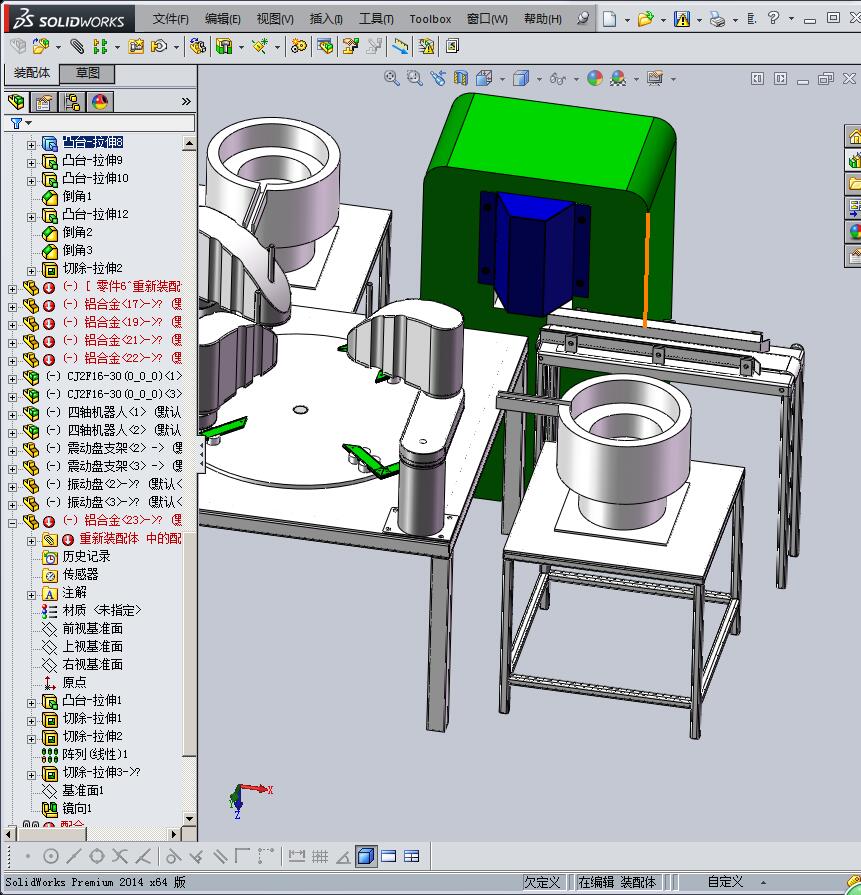Select 前视基准面 plane

click(x=92, y=628)
